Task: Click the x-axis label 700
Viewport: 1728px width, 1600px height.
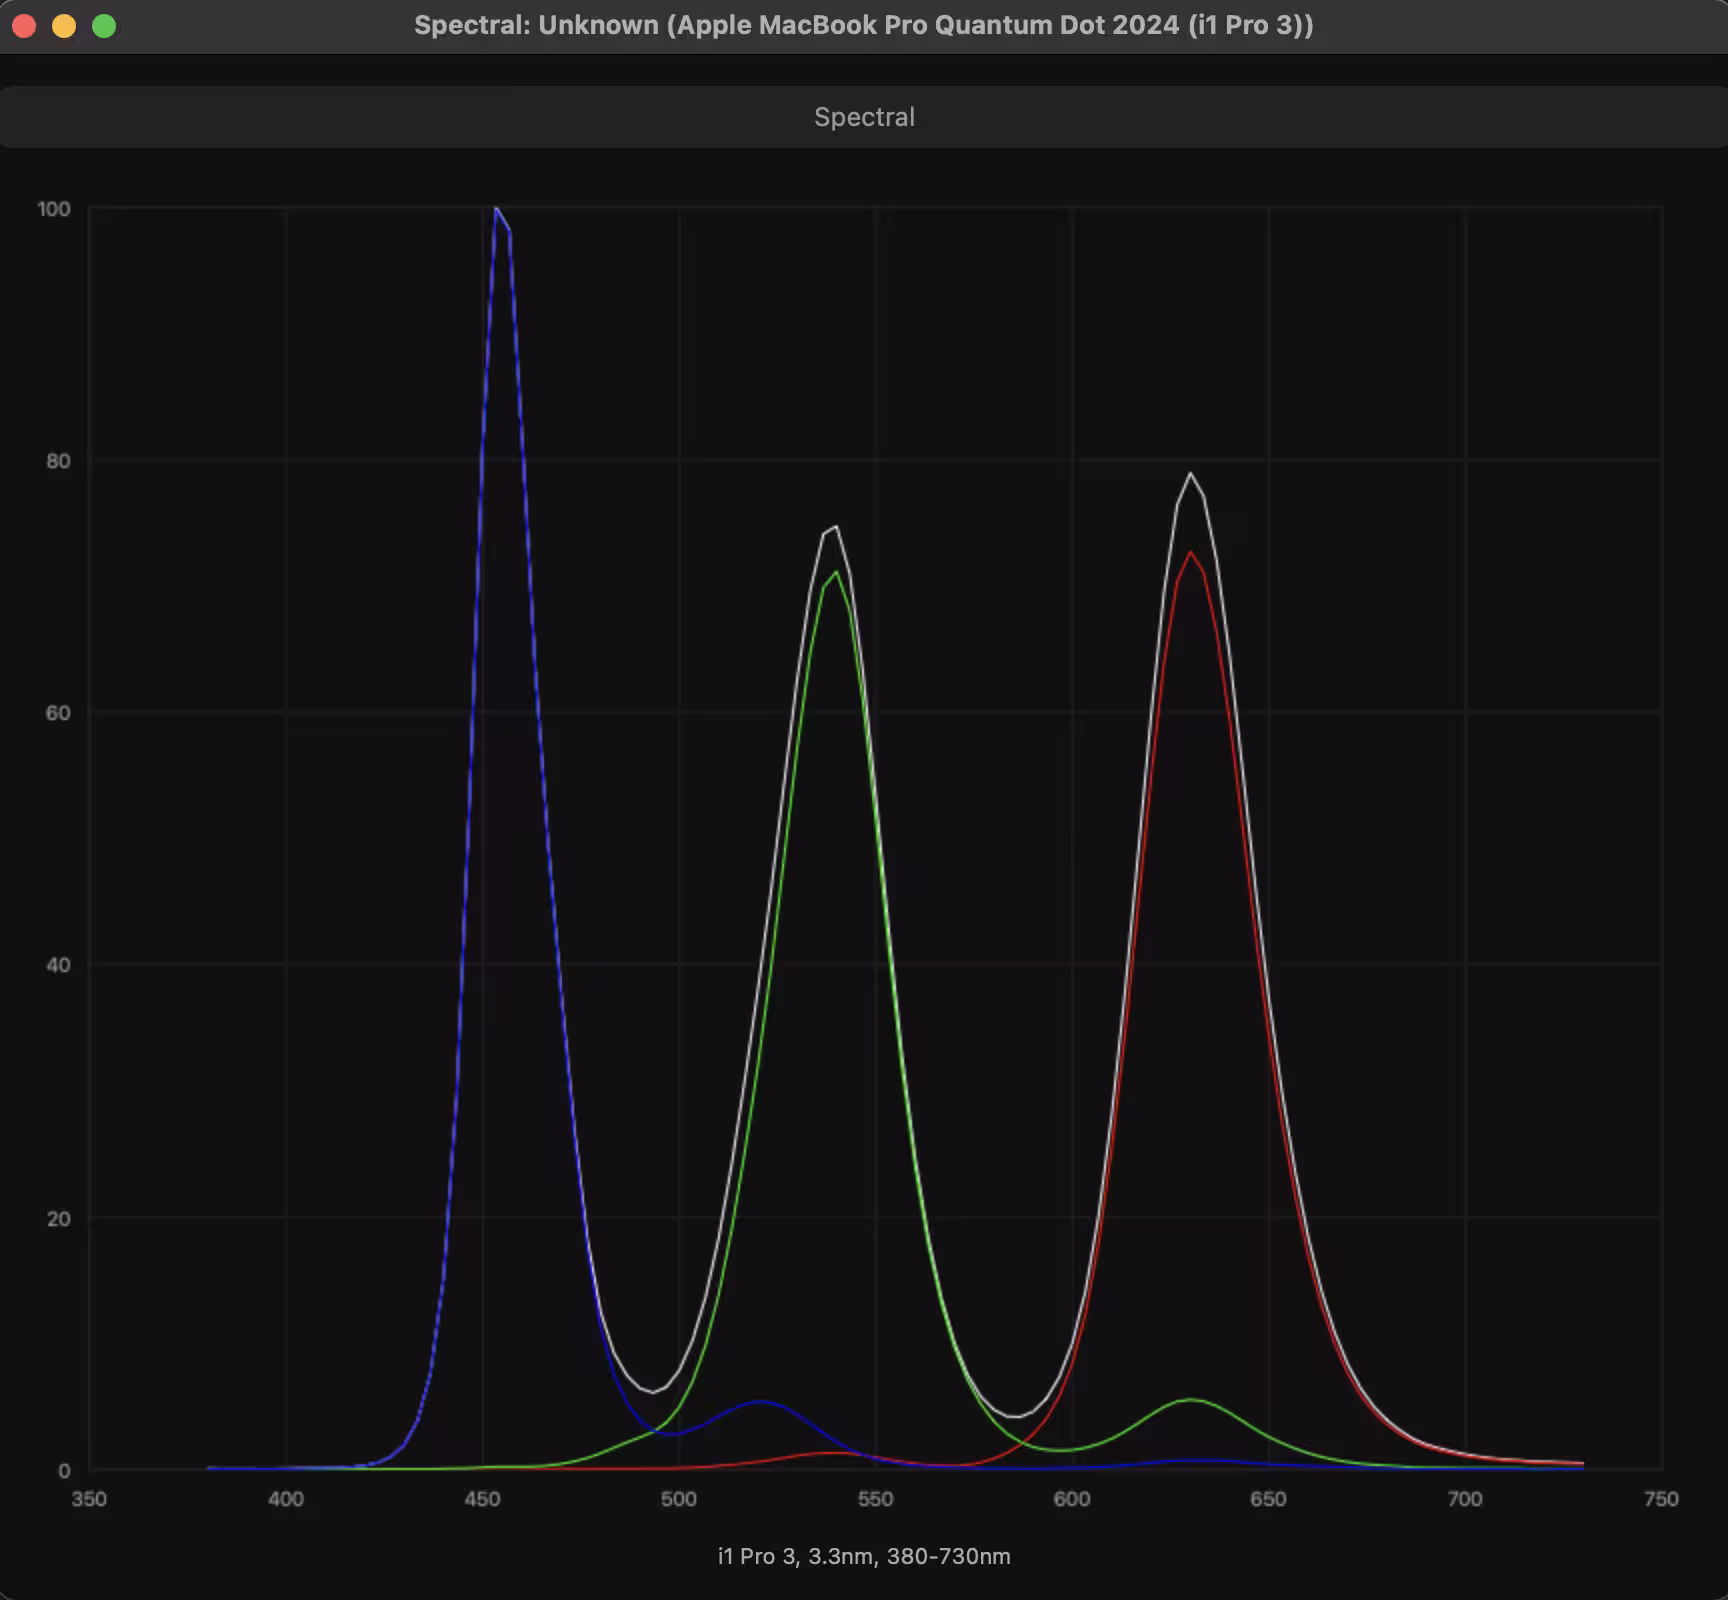Action: click(1465, 1499)
